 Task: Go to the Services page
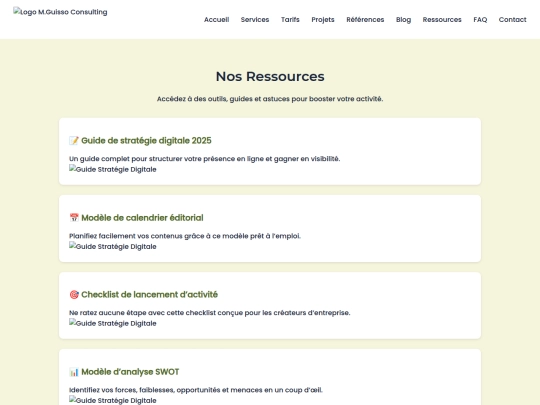point(255,20)
